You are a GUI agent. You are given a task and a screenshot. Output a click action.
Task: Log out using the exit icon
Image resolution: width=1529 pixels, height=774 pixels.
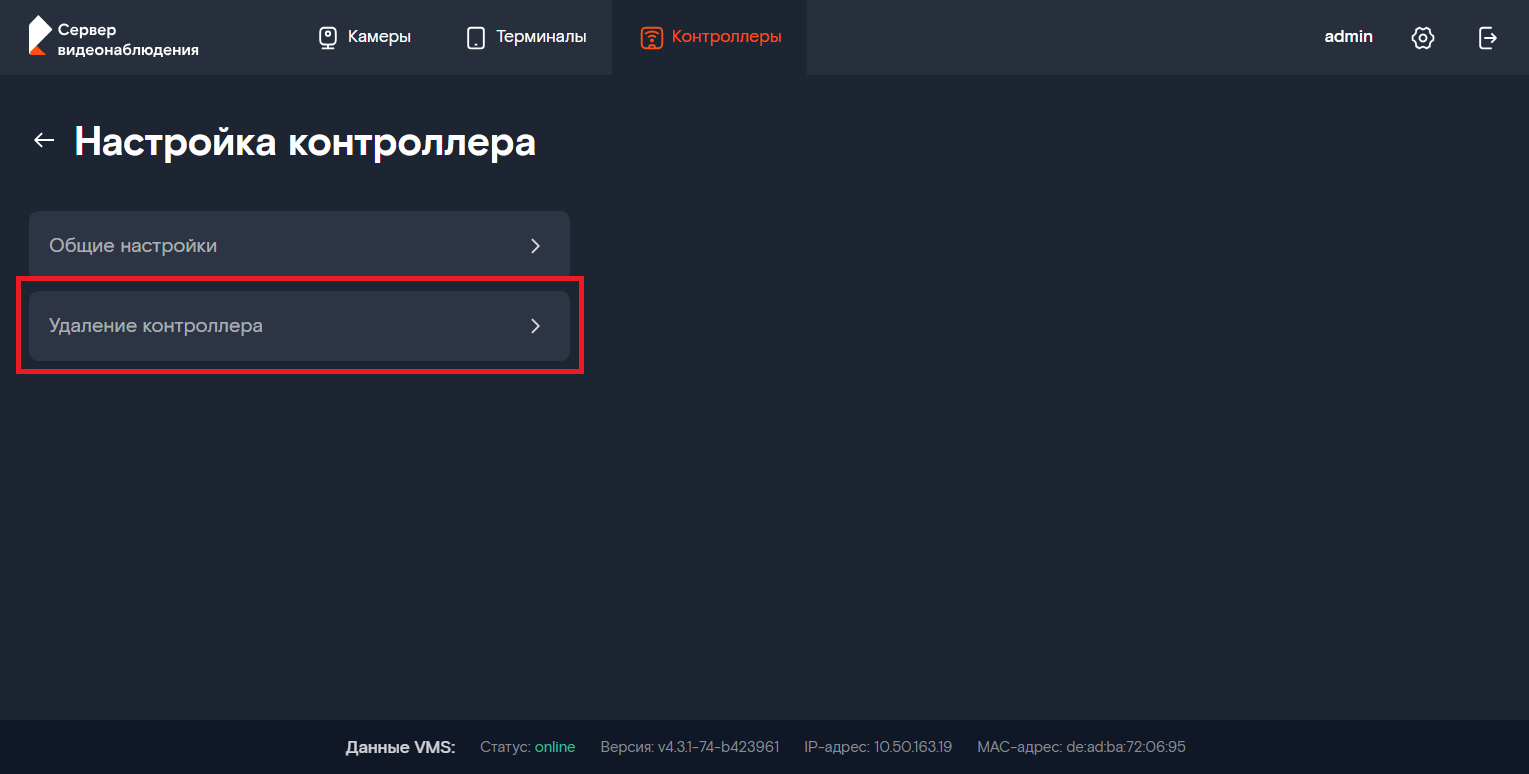click(1488, 38)
